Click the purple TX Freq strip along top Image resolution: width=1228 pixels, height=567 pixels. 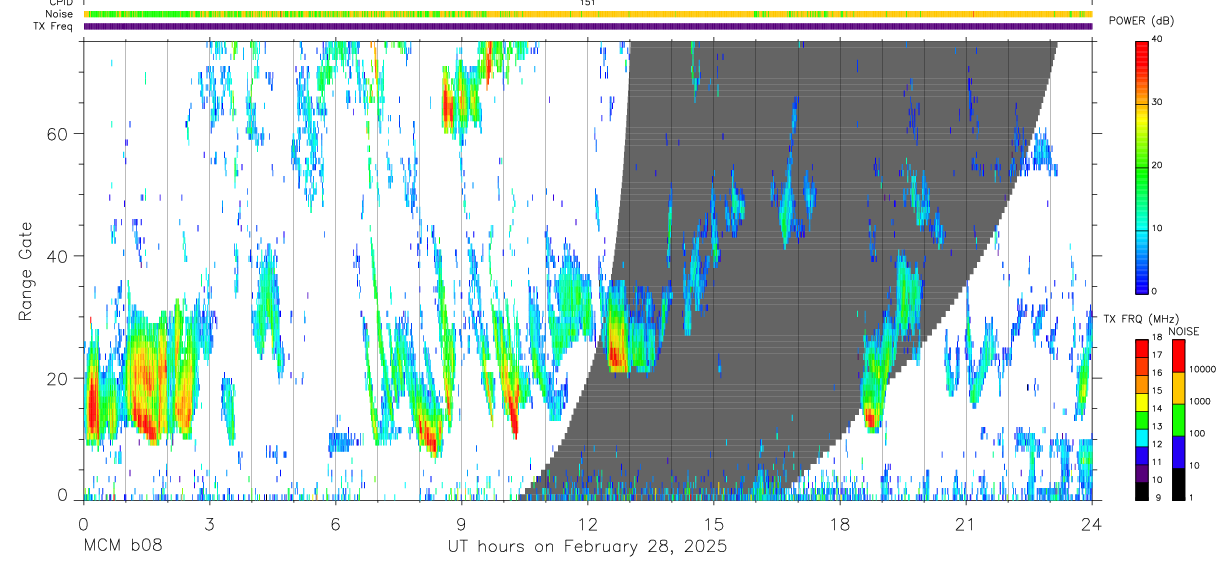click(589, 26)
